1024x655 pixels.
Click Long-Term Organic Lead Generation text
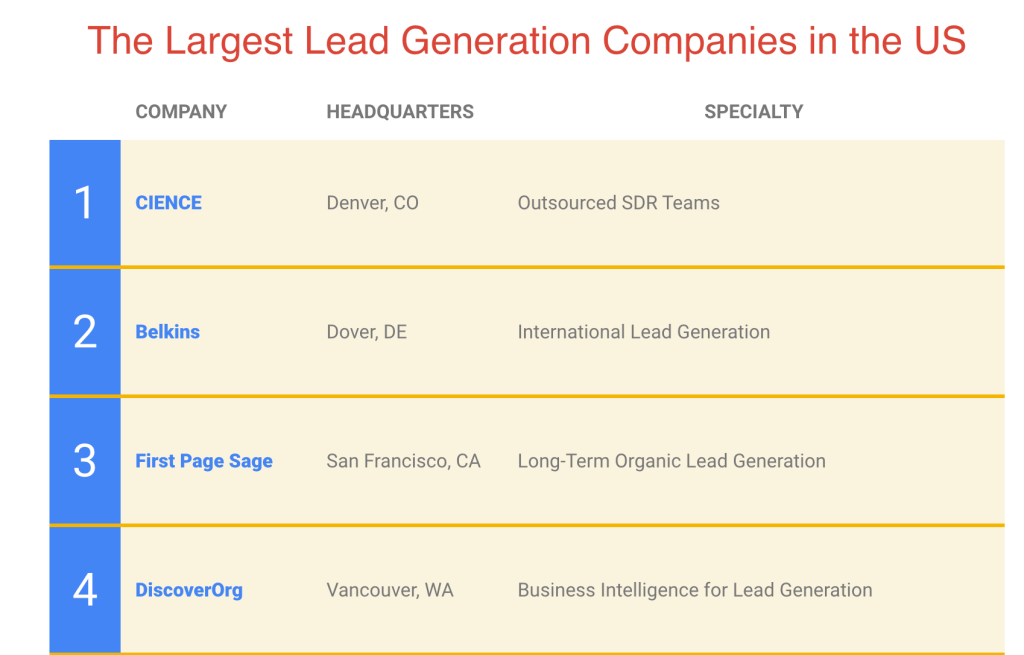tap(671, 461)
